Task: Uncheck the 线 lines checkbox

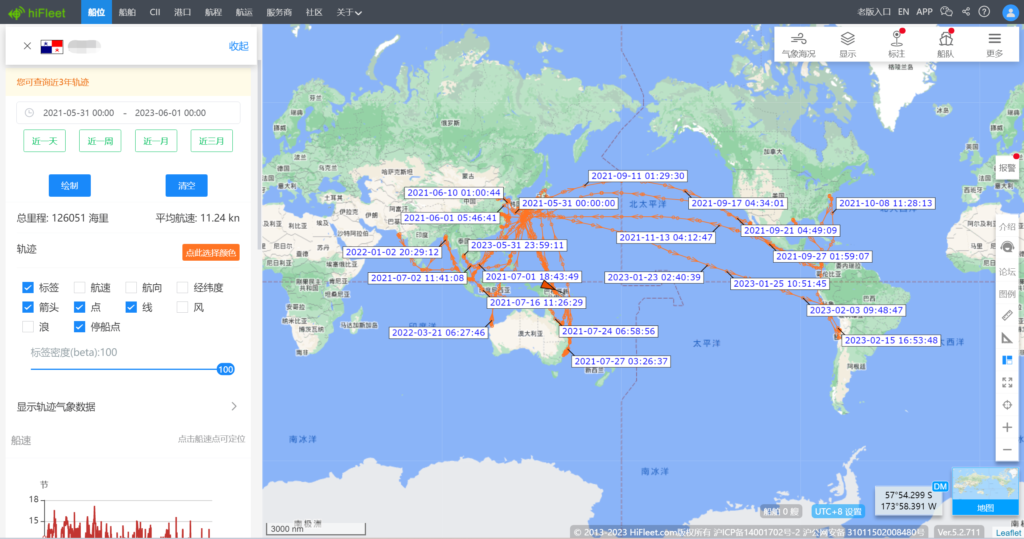Action: [131, 307]
